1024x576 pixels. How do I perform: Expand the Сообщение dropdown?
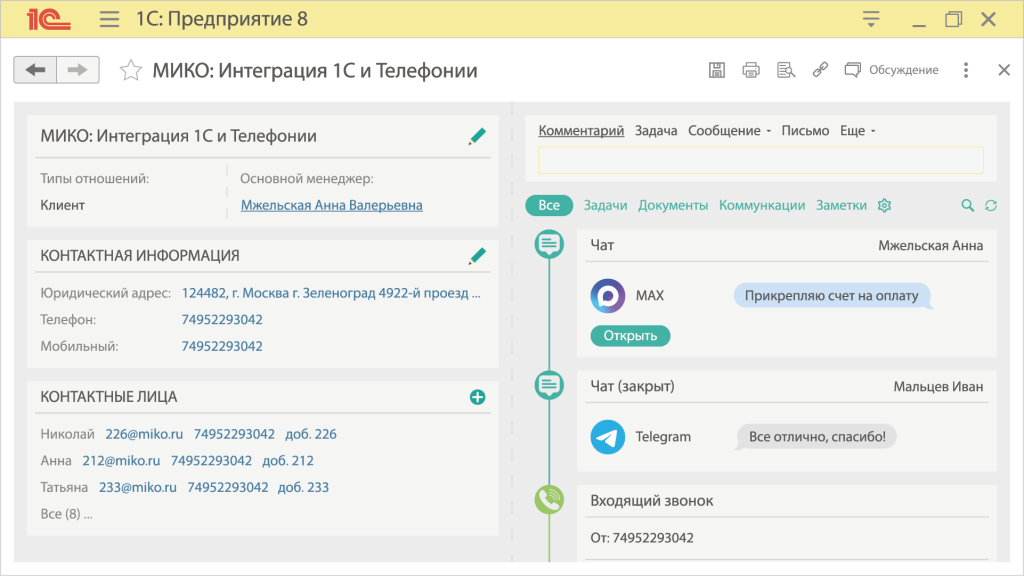[x=729, y=131]
